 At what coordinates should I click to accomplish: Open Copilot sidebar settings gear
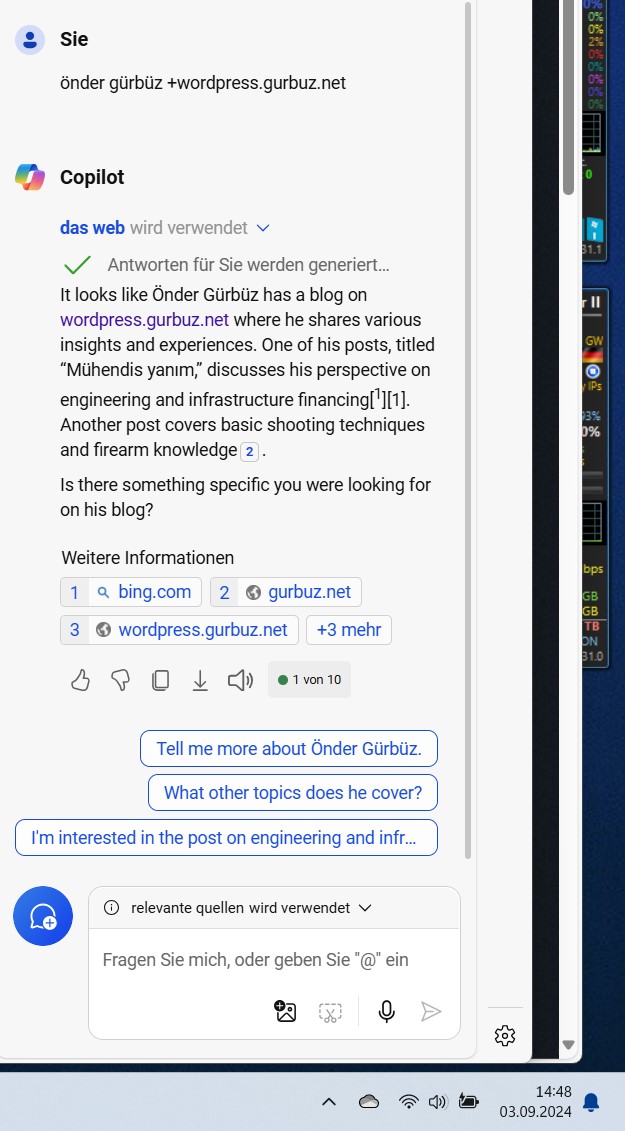point(504,1036)
